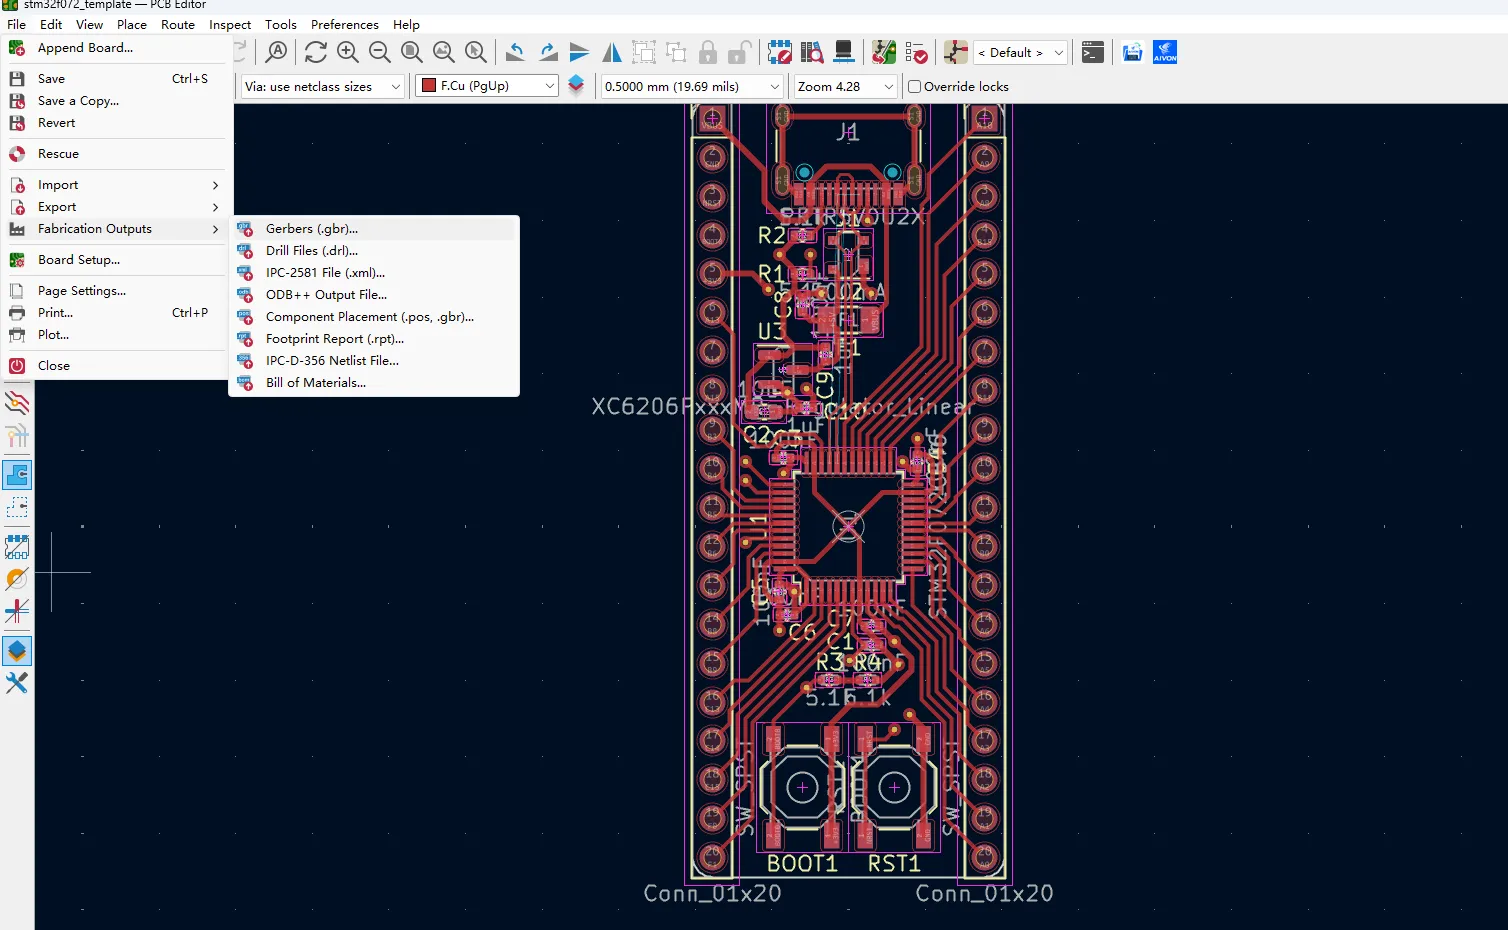The height and width of the screenshot is (930, 1508).
Task: Click the zoom to fit page icon
Action: tap(412, 52)
